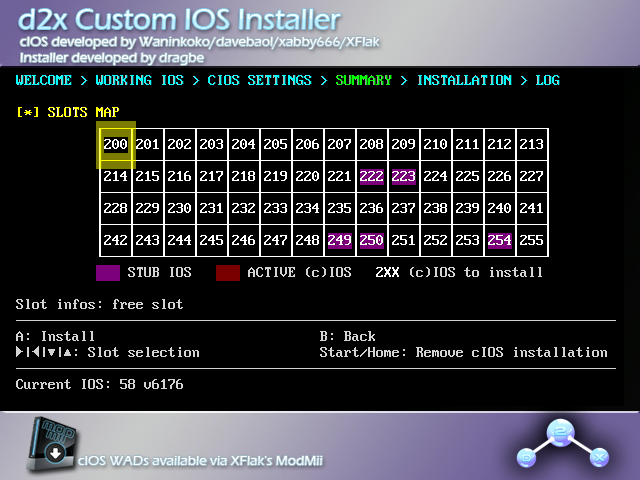The image size is (640, 480).
Task: Jump to the LOG step
Action: (x=547, y=80)
